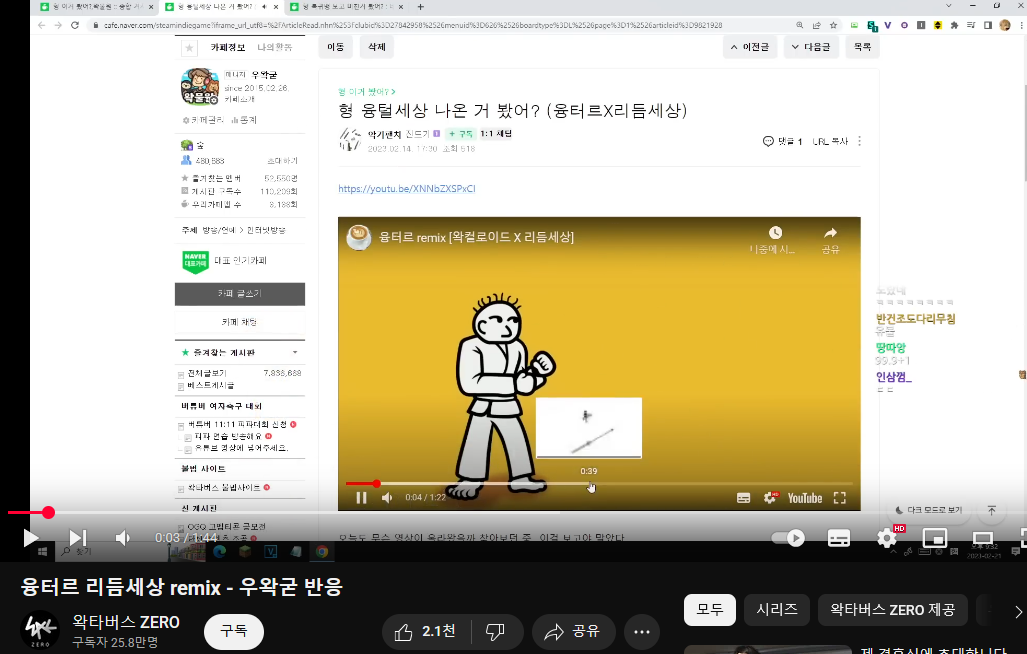Collapse the 즐겨찾는 게시판 dropdown arrow
Screen dimensions: 1027x654
295,352
